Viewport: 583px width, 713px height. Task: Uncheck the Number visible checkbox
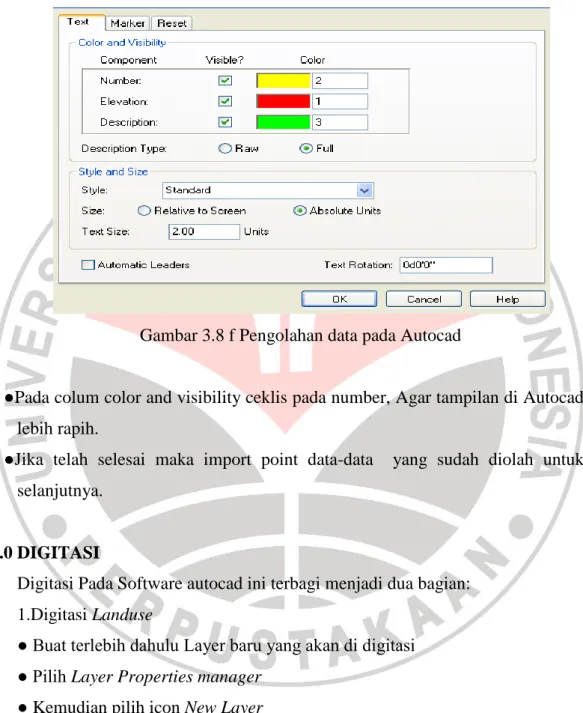225,80
